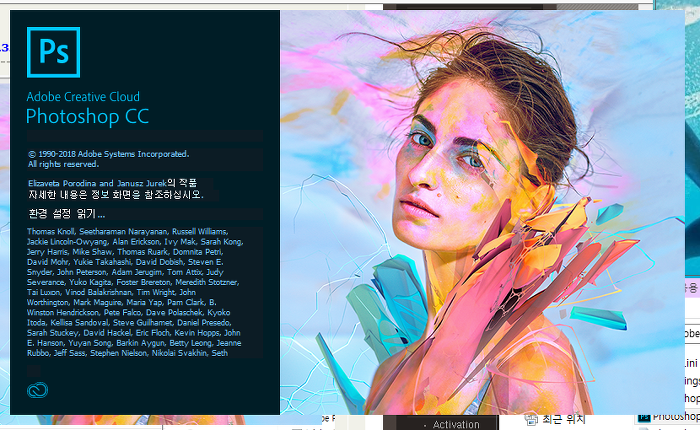This screenshot has height=430, width=700.
Task: Open '최근 위치' in the background file dialog
Action: pos(563,419)
